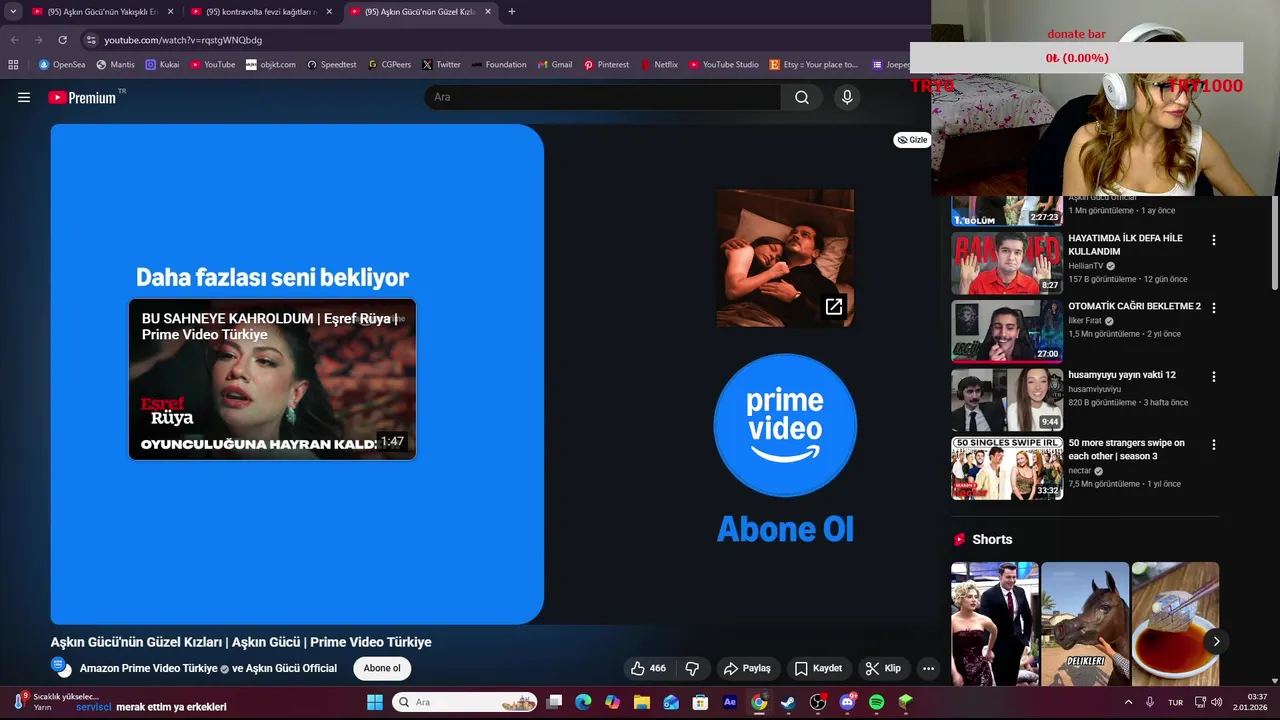This screenshot has height=720, width=1280.
Task: Open the Twitter bookmark
Action: coord(441,64)
